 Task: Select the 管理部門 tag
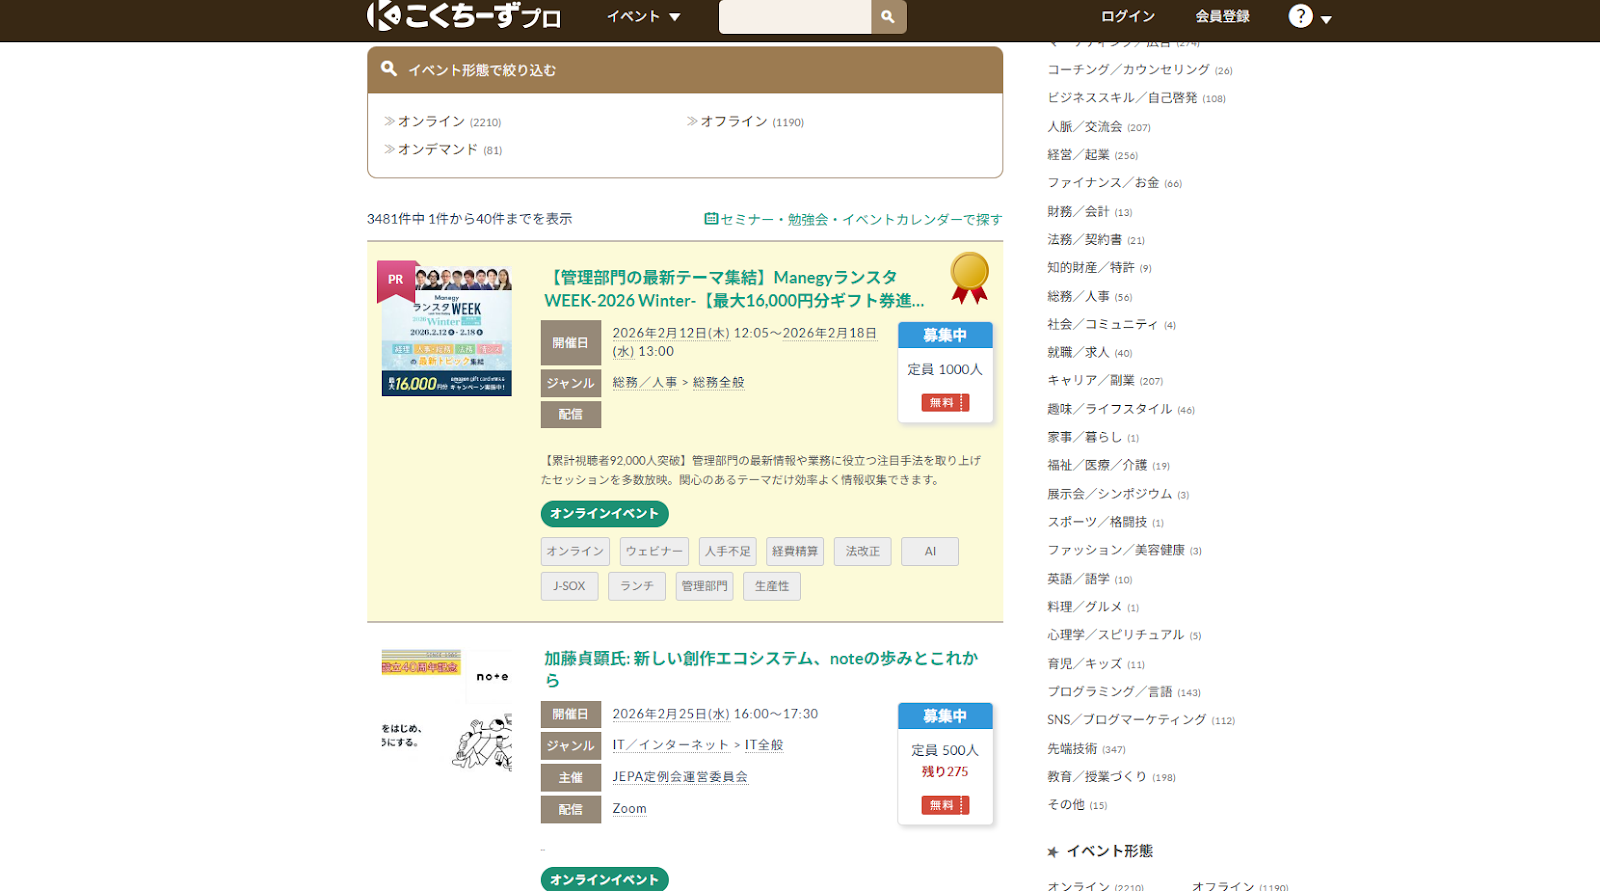click(x=704, y=587)
